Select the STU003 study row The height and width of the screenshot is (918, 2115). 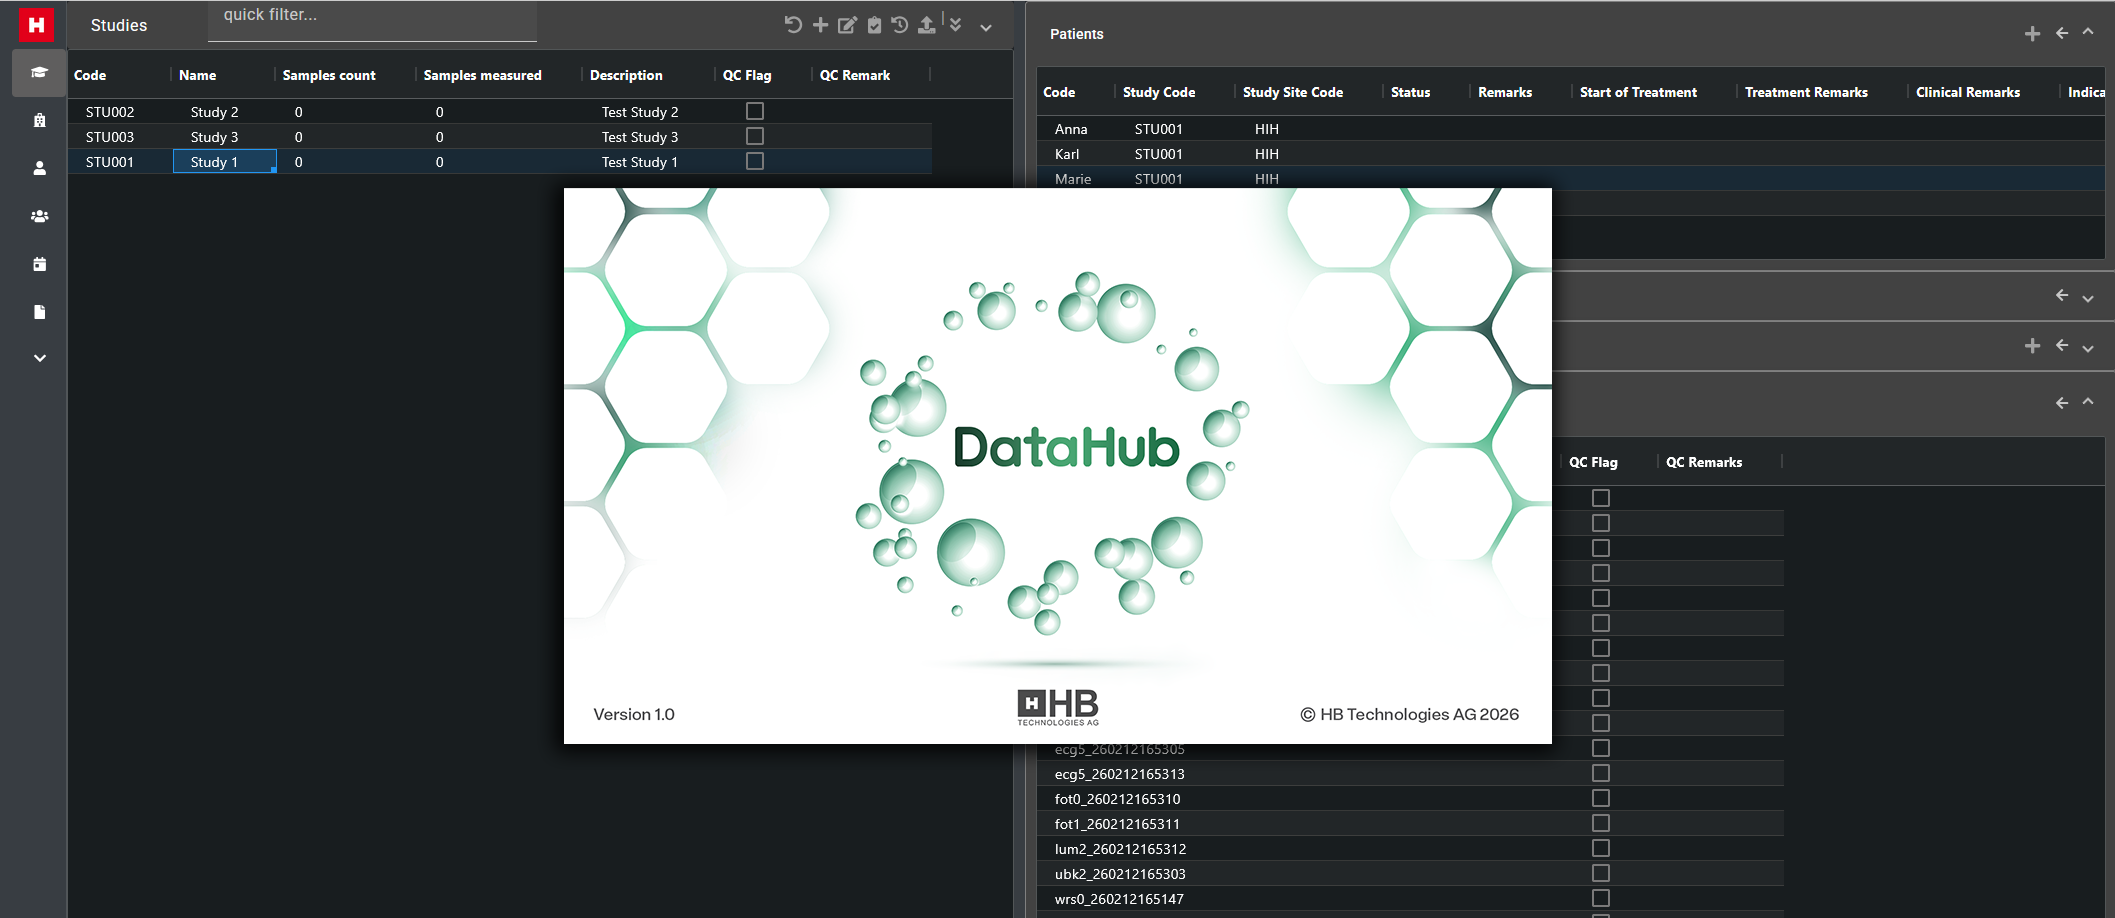point(110,137)
